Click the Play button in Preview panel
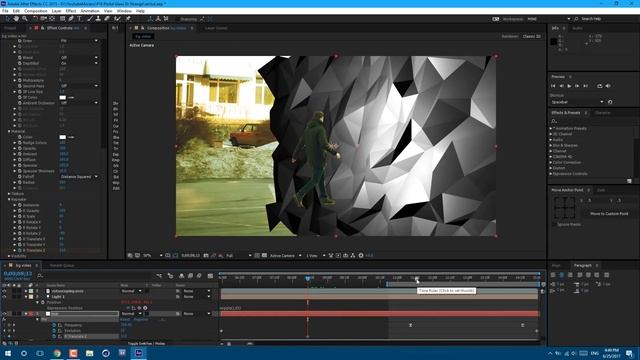The width and height of the screenshot is (640, 360). (x=569, y=86)
